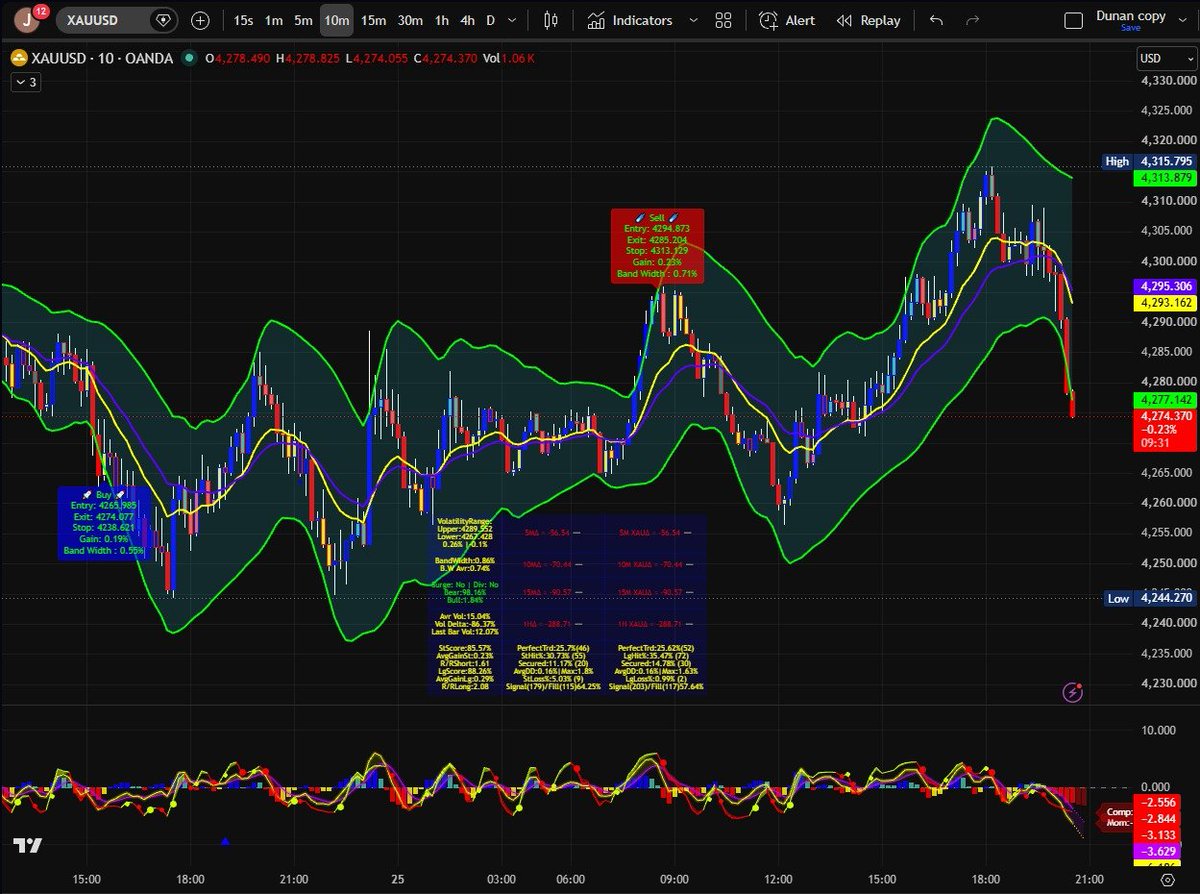Open the Dunan copy layout menu
The width and height of the screenshot is (1200, 894).
click(x=1130, y=16)
